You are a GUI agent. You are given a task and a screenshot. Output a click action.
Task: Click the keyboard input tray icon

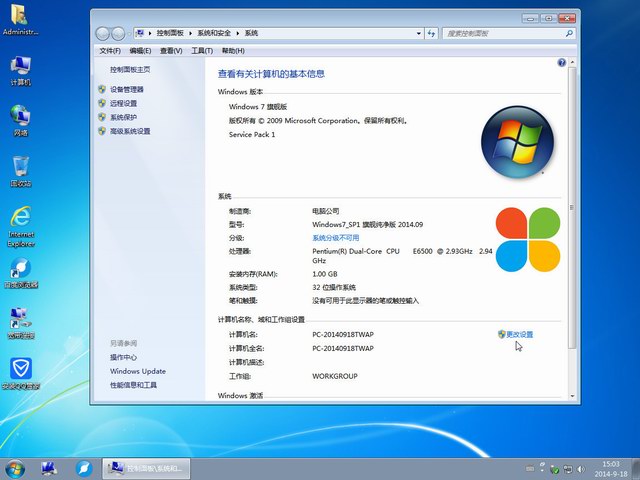coord(530,469)
